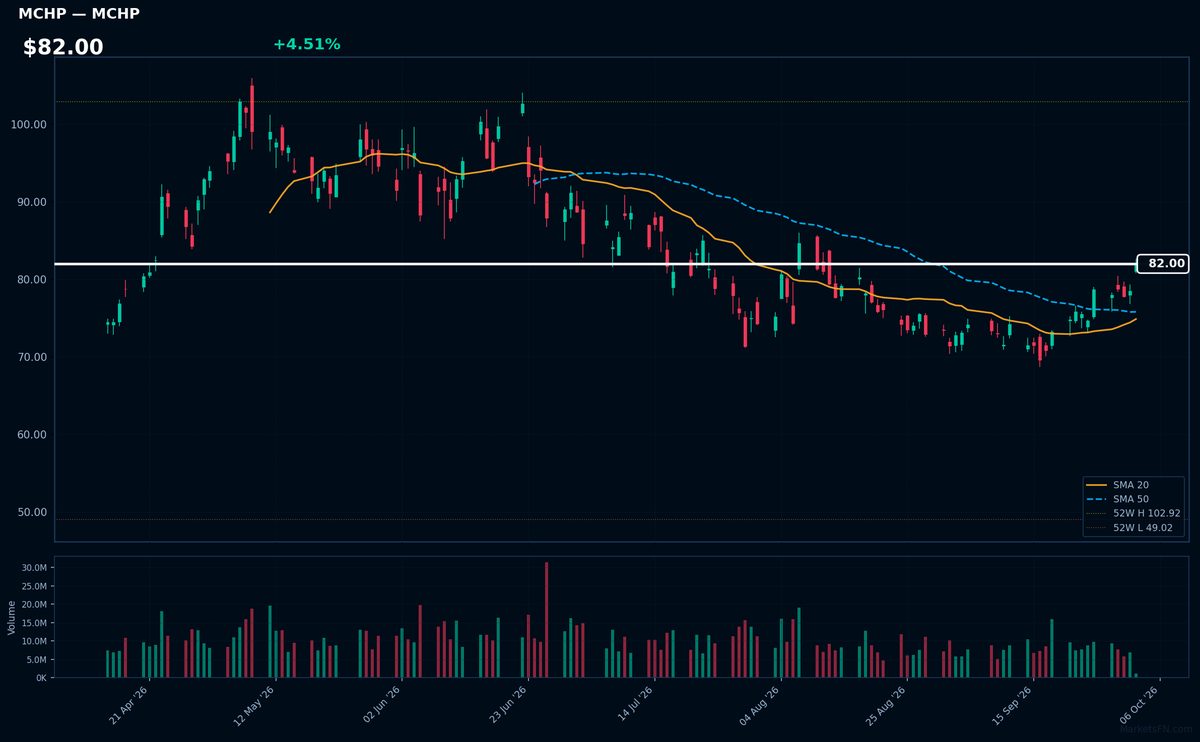Screen dimensions: 1200x742
Task: Click the 25 Aug '26 date label
Action: tap(886, 705)
